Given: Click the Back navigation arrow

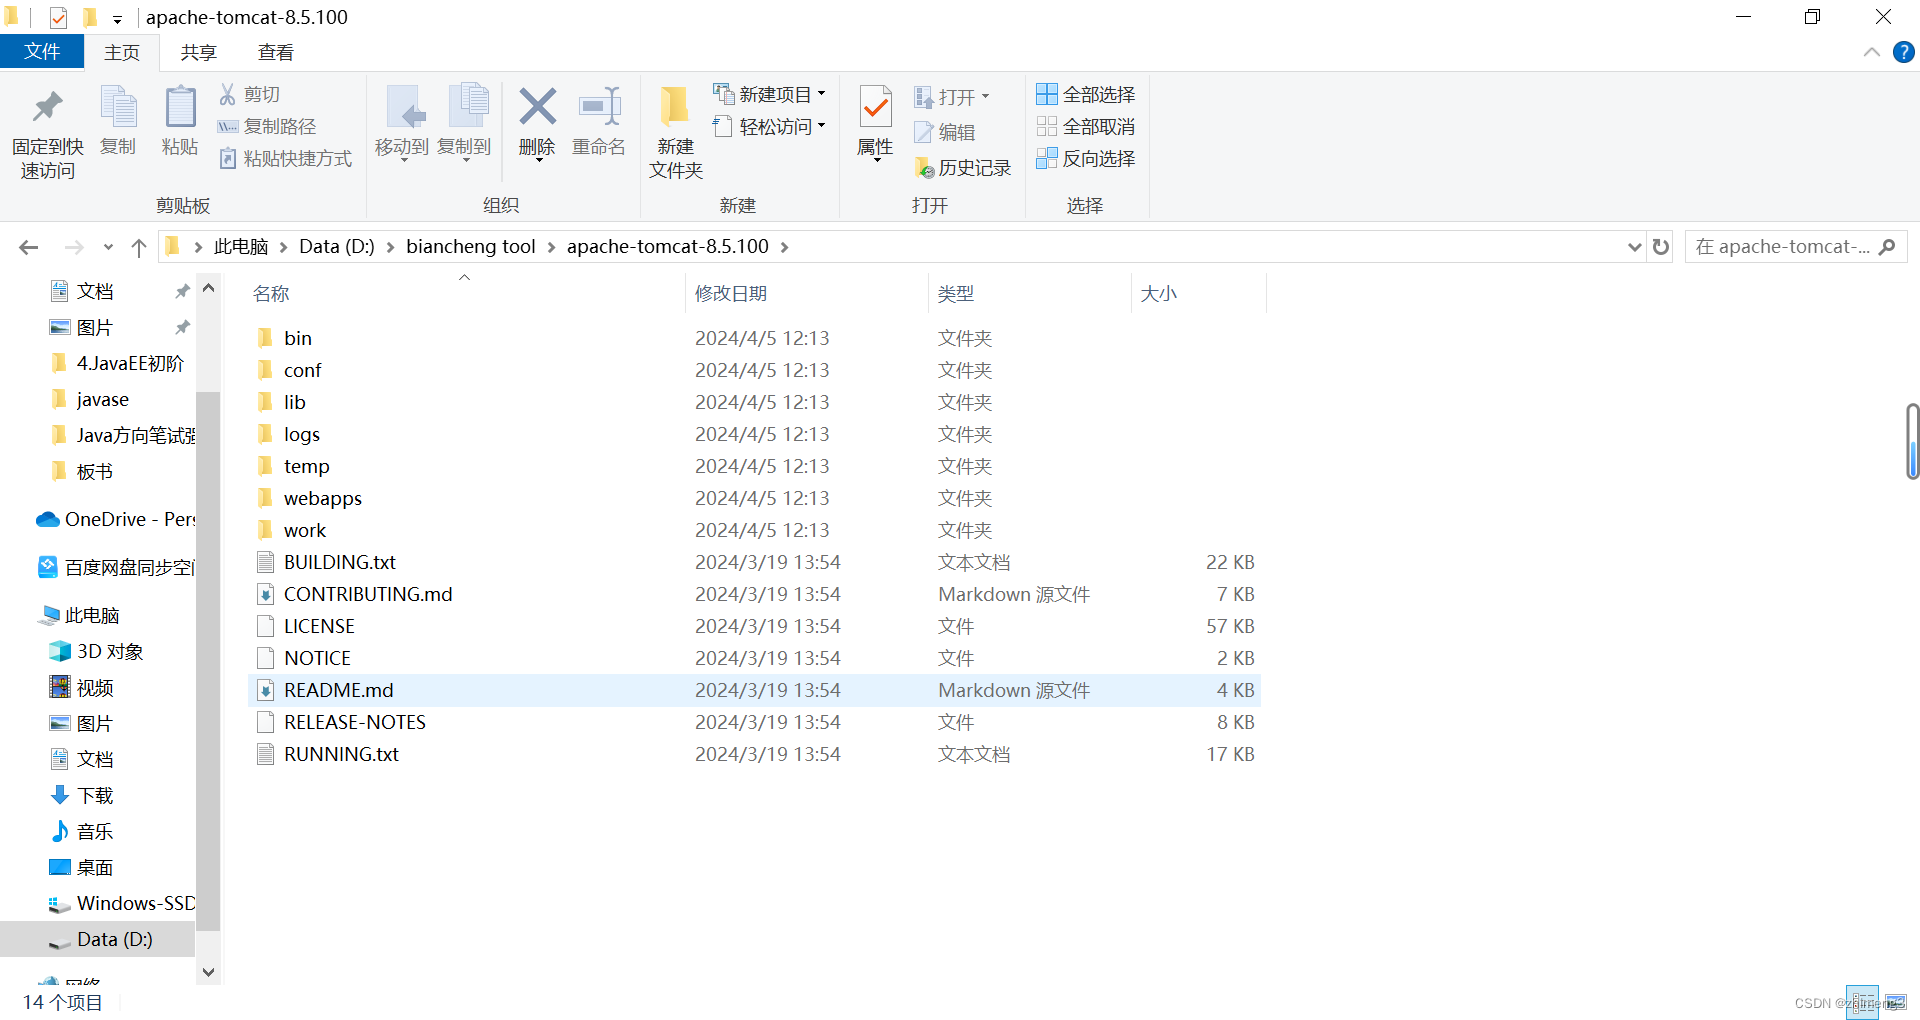Looking at the screenshot, I should (x=29, y=247).
